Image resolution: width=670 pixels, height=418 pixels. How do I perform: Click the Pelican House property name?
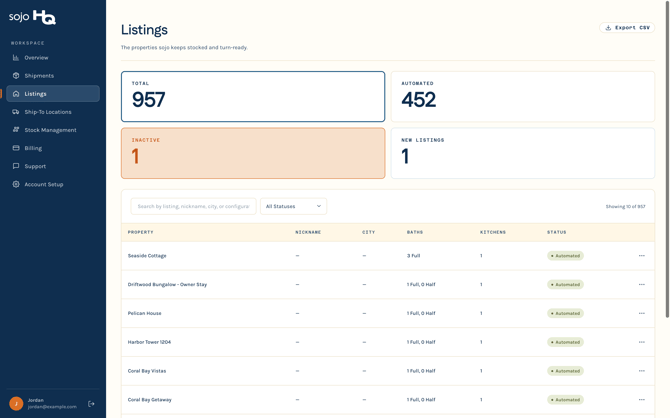144,313
